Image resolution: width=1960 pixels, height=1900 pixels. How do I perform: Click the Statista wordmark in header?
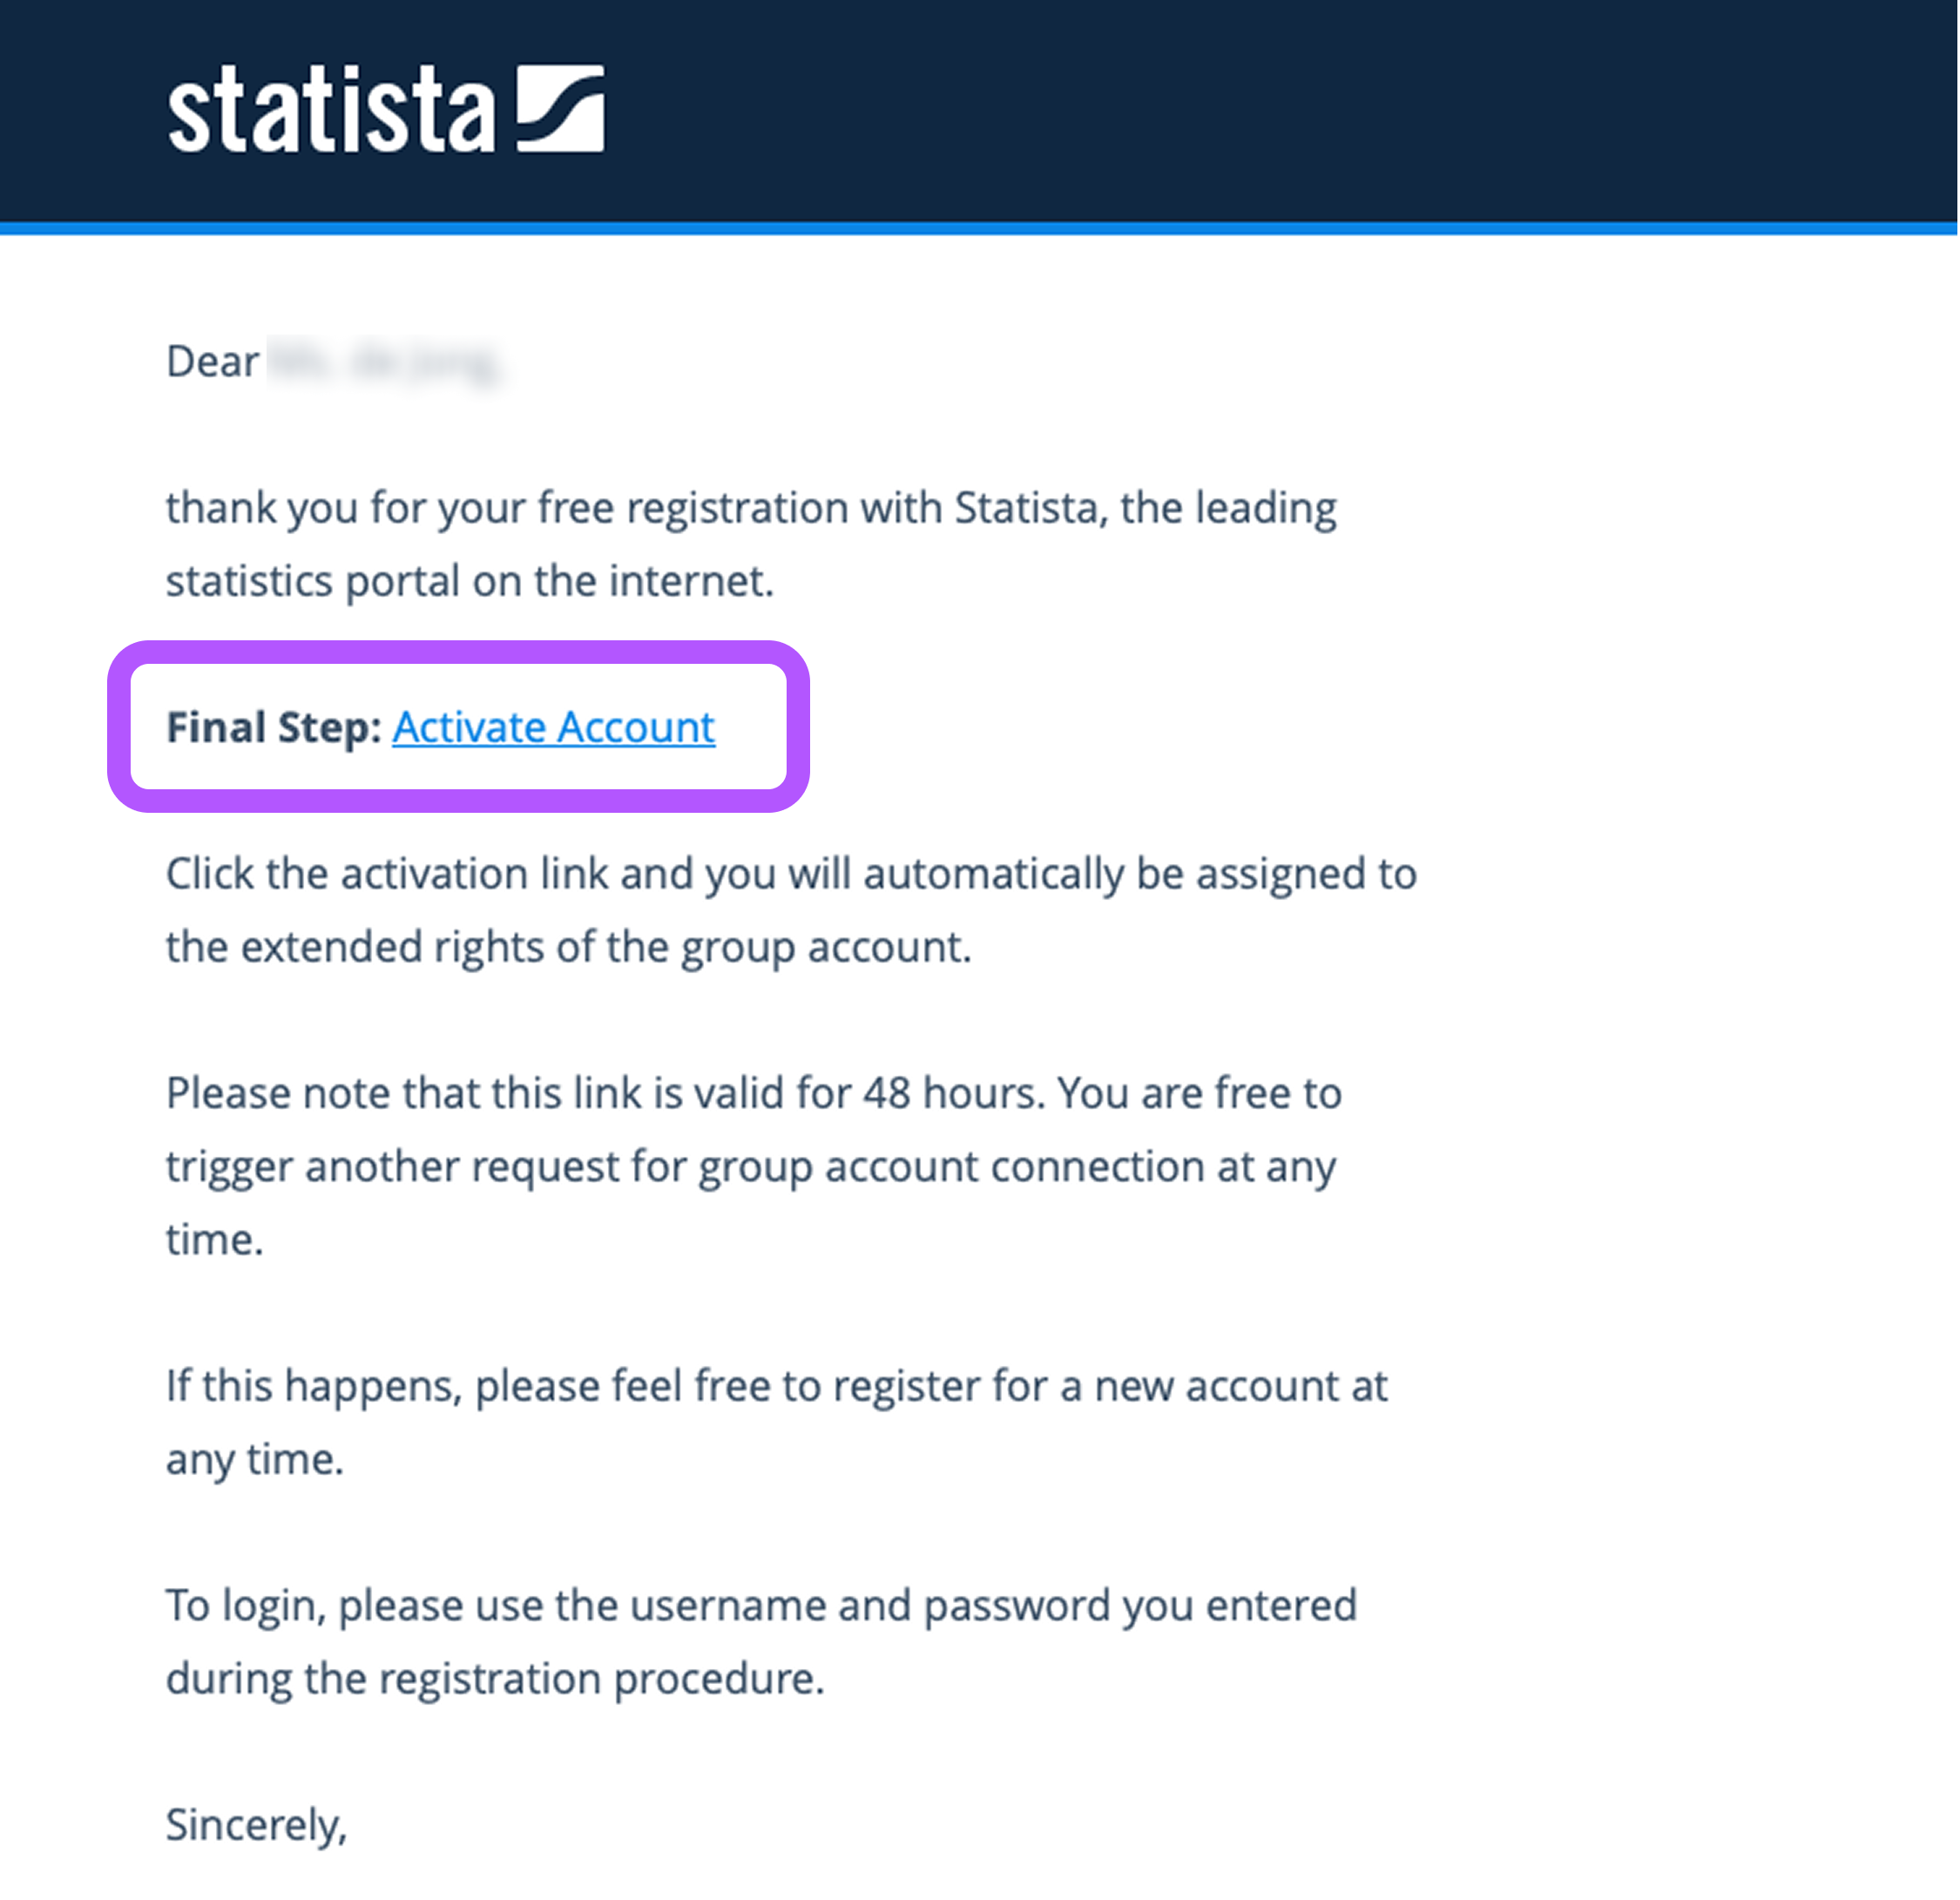tap(331, 111)
